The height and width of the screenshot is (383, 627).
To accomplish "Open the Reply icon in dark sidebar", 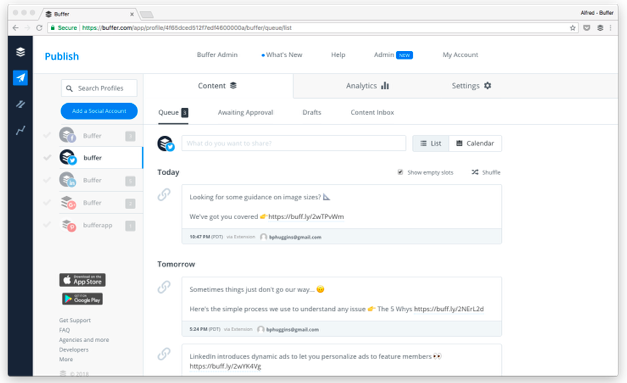I will tap(20, 104).
